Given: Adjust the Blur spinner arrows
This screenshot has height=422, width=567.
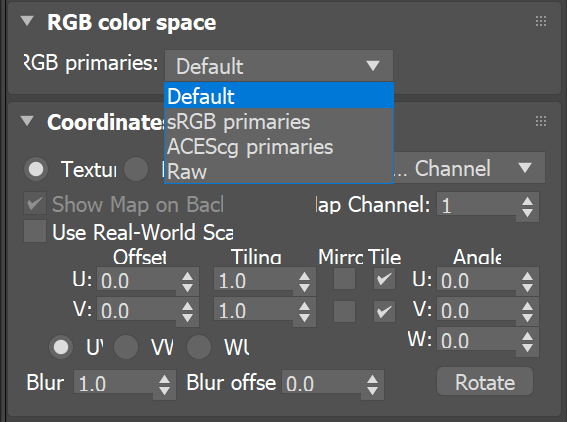Looking at the screenshot, I should click(165, 384).
